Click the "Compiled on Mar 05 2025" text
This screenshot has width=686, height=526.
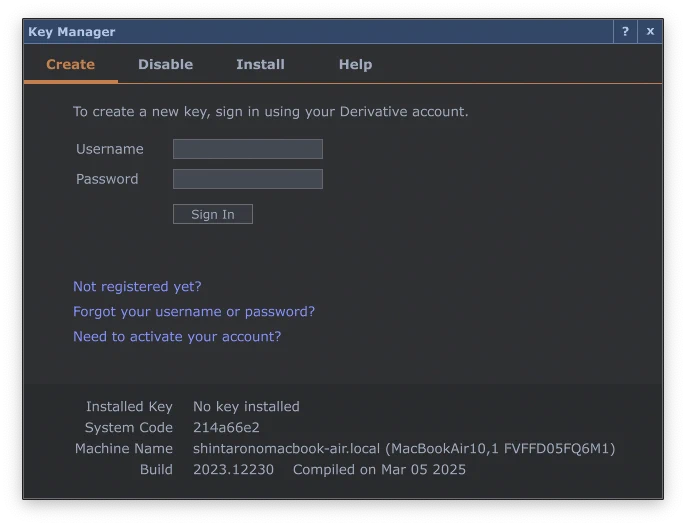(379, 469)
